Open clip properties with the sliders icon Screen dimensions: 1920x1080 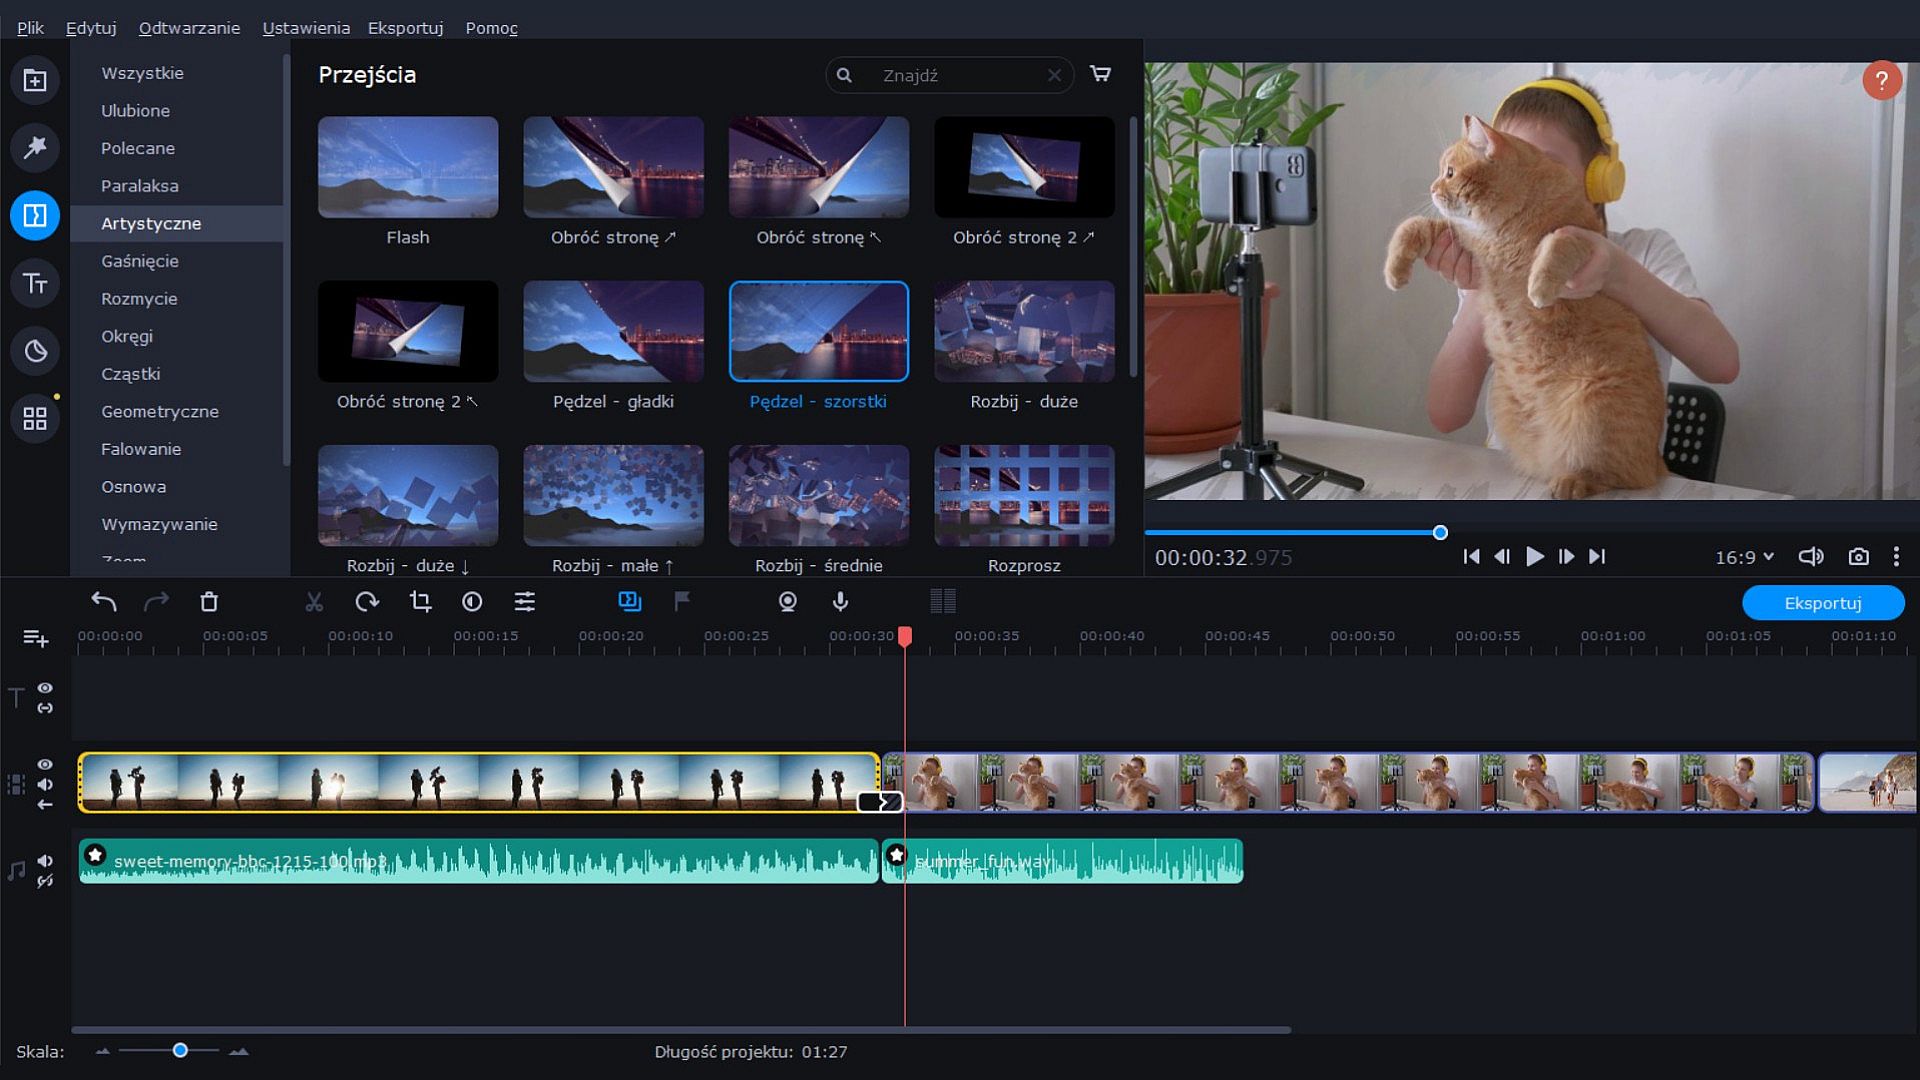525,602
